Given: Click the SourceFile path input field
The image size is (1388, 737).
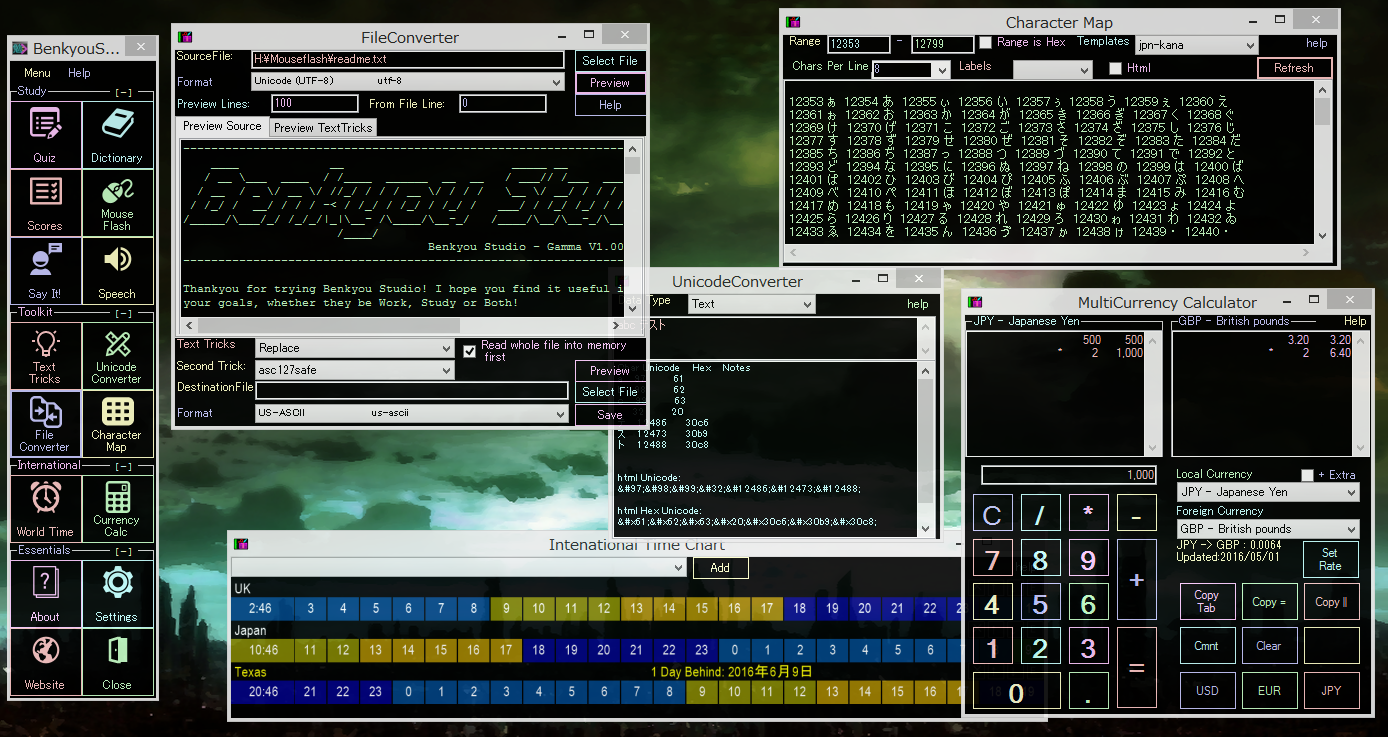Looking at the screenshot, I should pos(408,59).
